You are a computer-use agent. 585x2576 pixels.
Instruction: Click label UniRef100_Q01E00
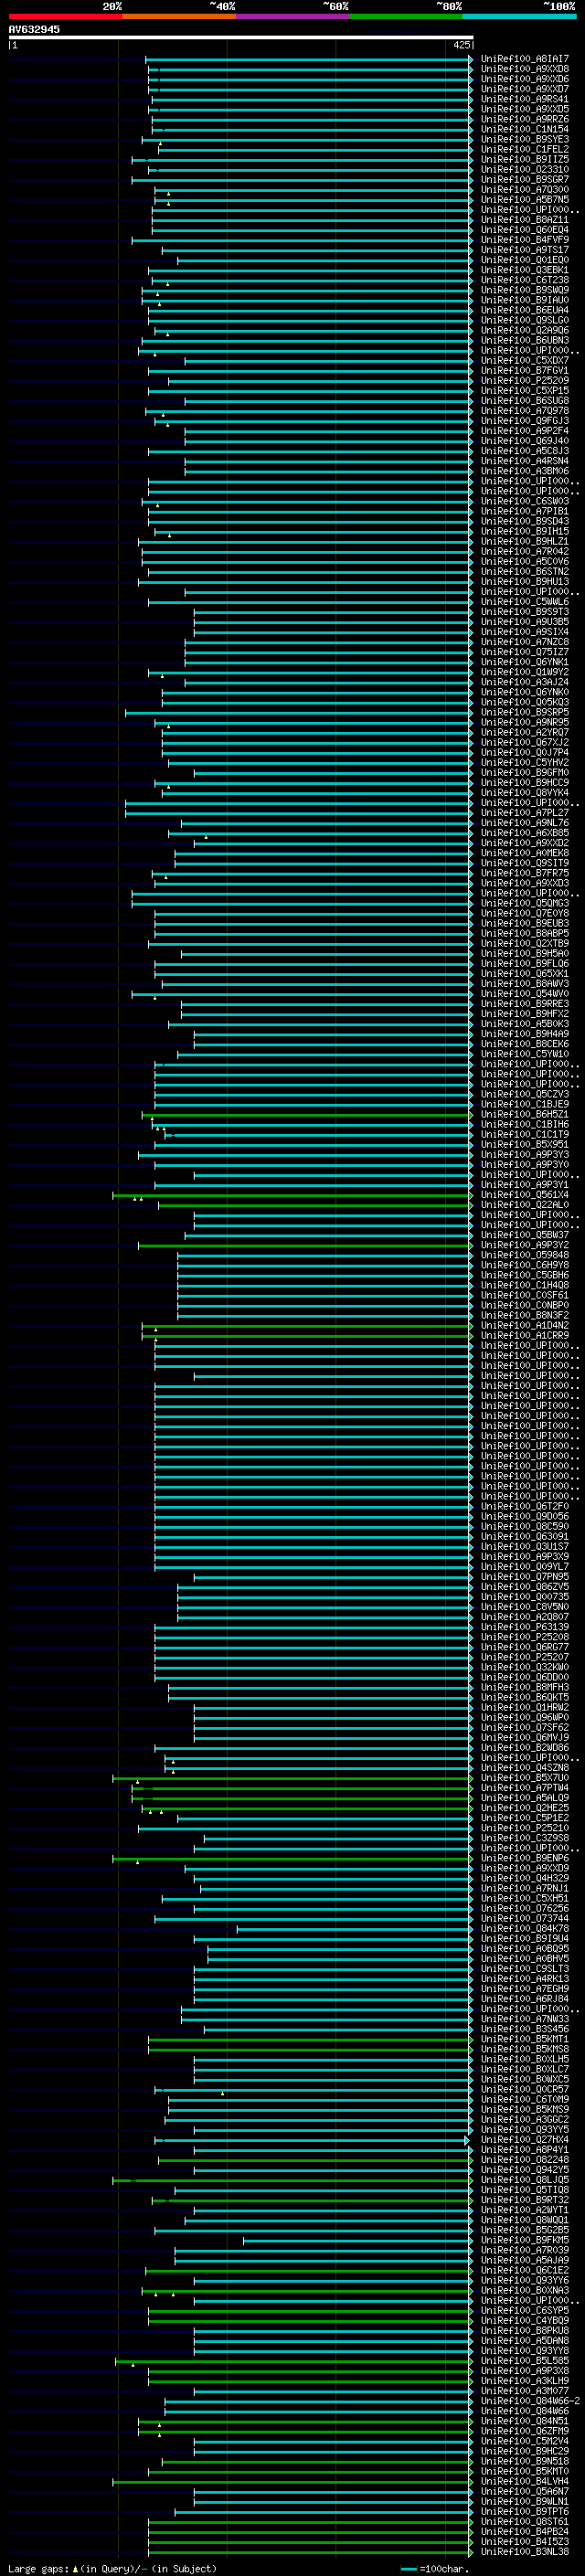[x=525, y=260]
